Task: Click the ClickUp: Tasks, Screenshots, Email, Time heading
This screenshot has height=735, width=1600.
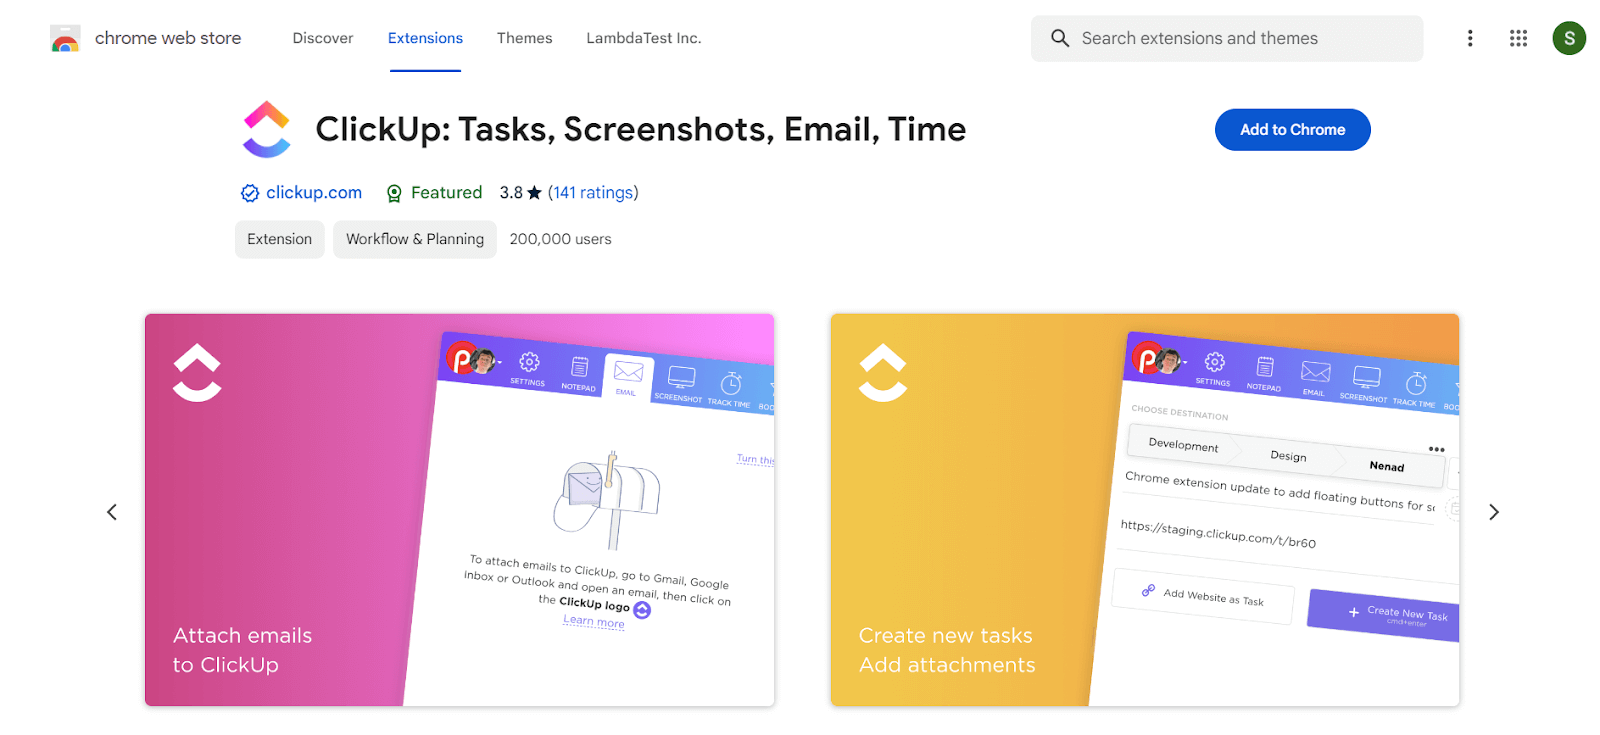Action: [x=641, y=129]
